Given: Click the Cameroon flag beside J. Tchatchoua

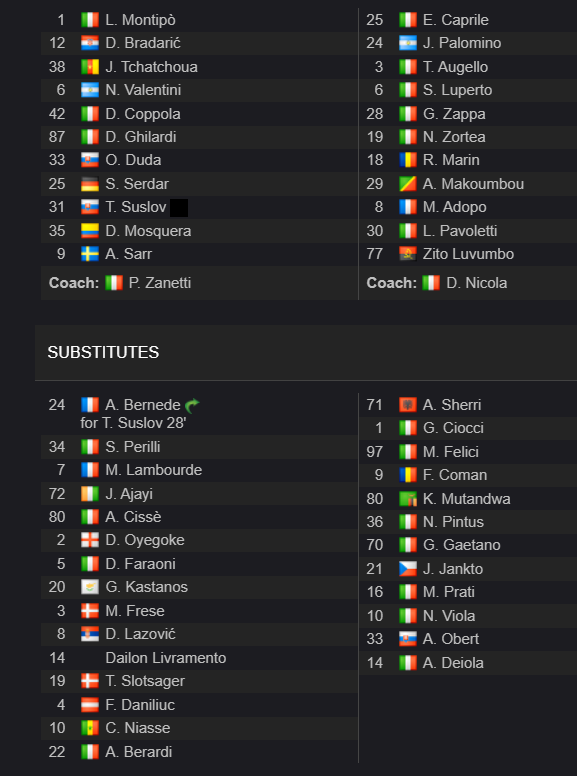Looking at the screenshot, I should click(x=90, y=67).
